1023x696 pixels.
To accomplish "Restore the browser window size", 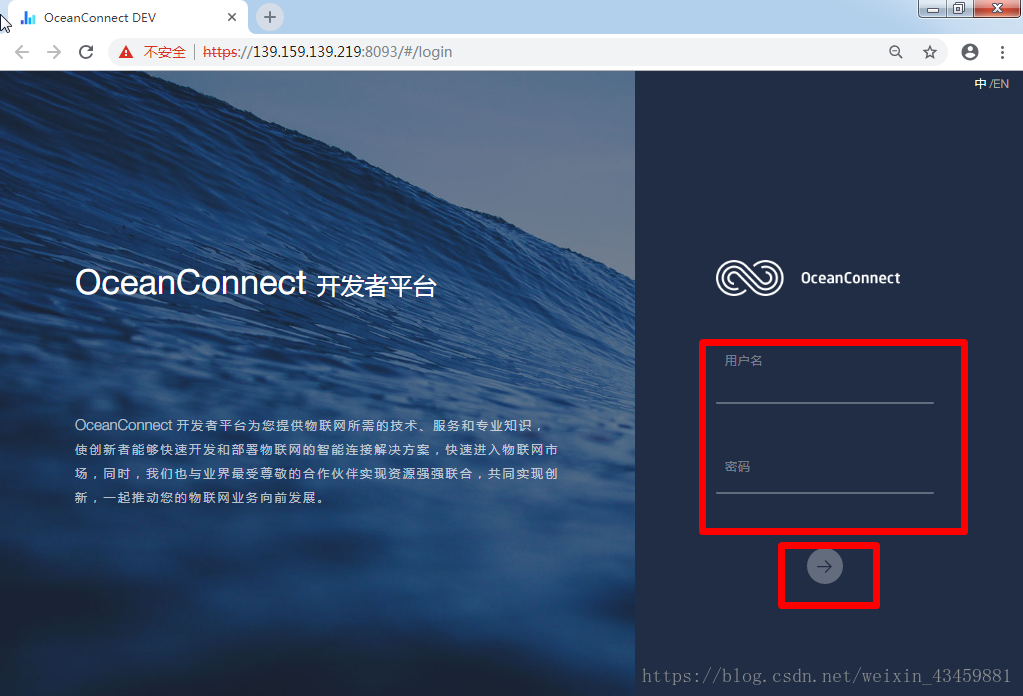I will [x=959, y=8].
